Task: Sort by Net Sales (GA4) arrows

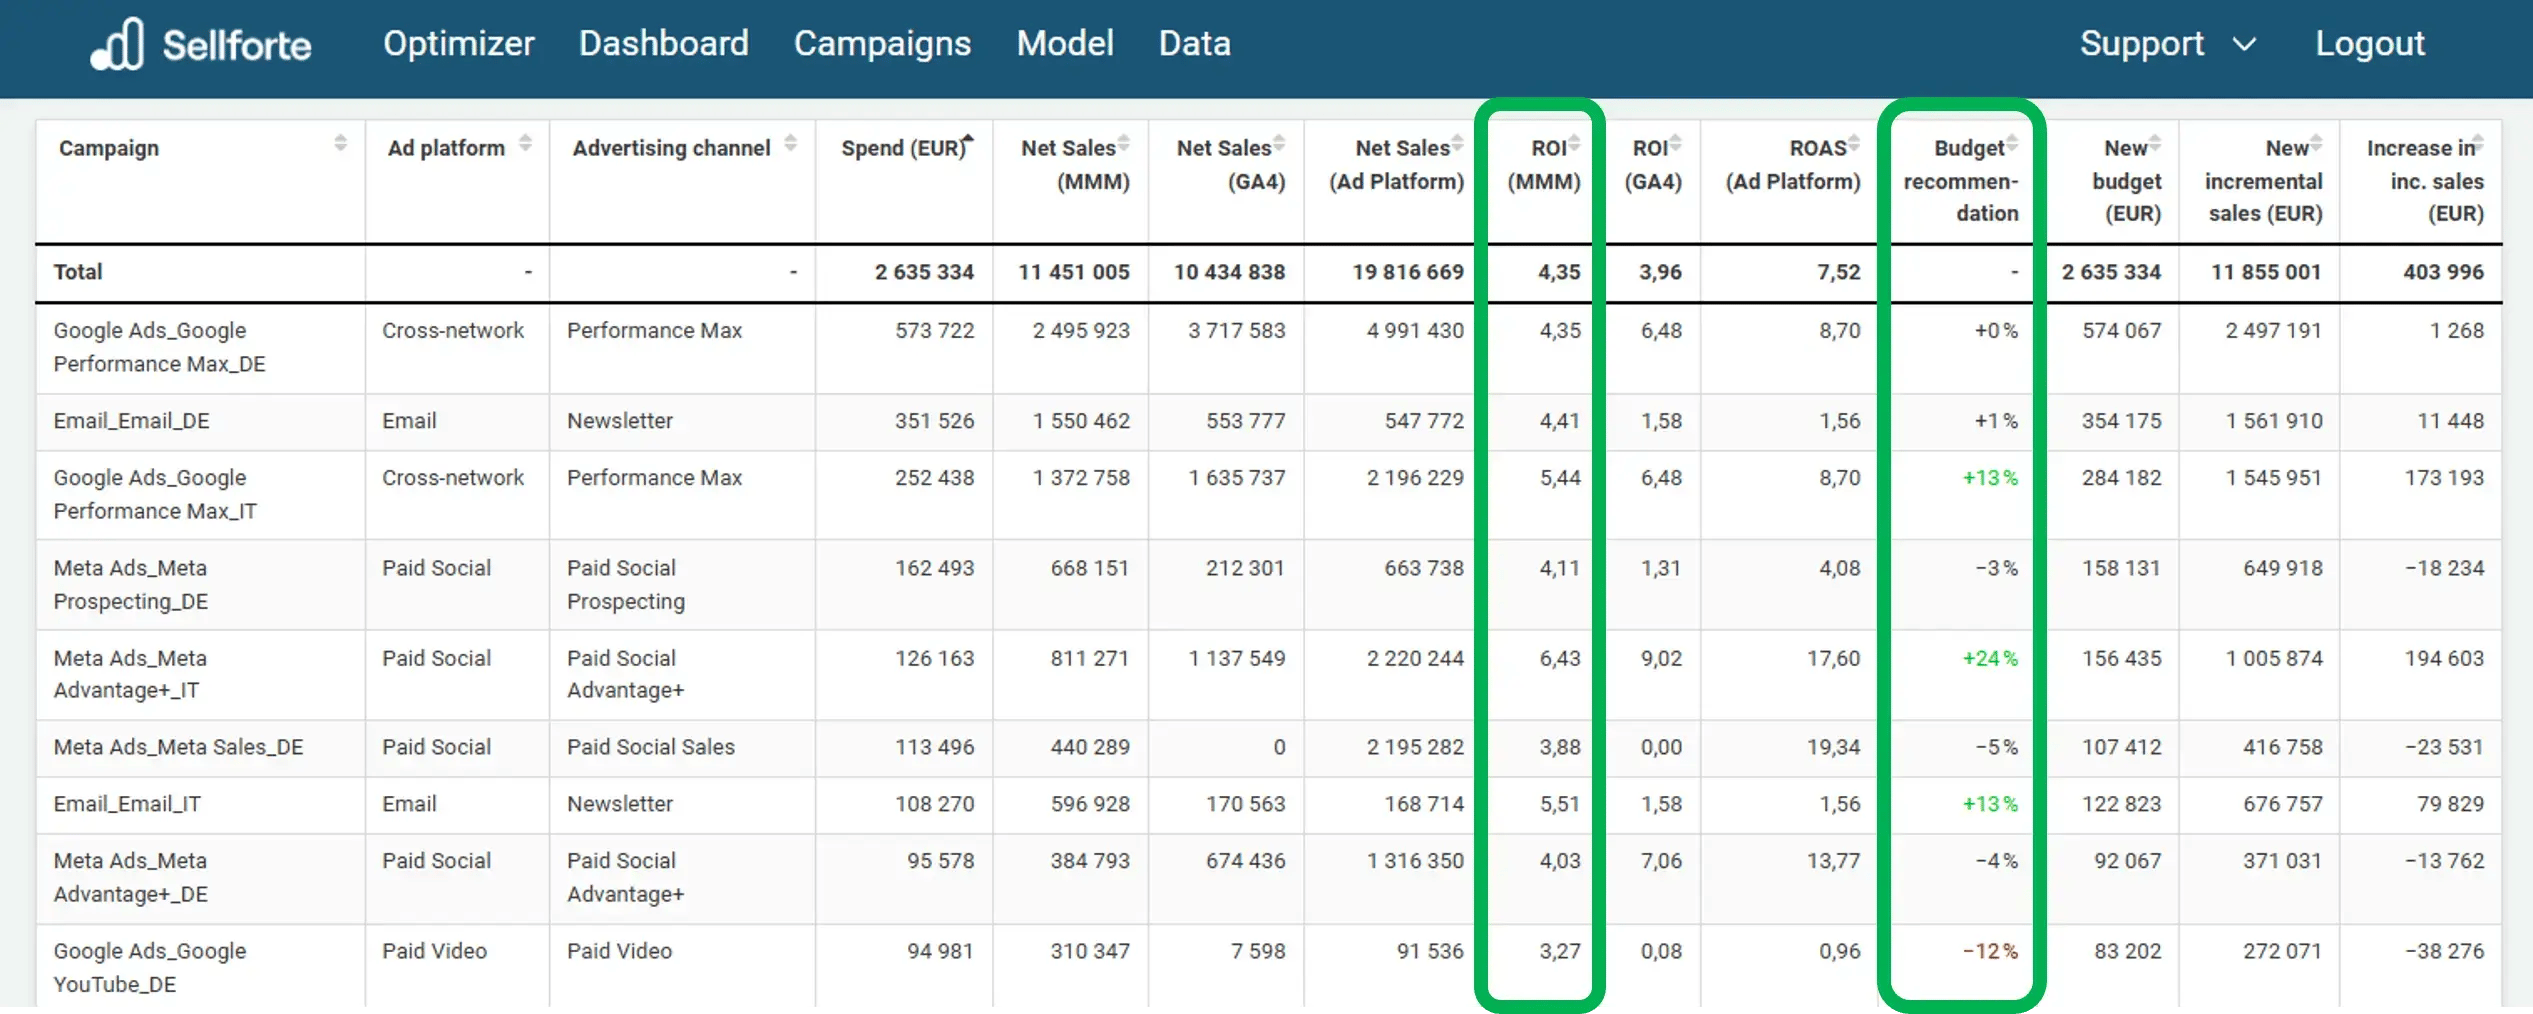Action: 1280,142
